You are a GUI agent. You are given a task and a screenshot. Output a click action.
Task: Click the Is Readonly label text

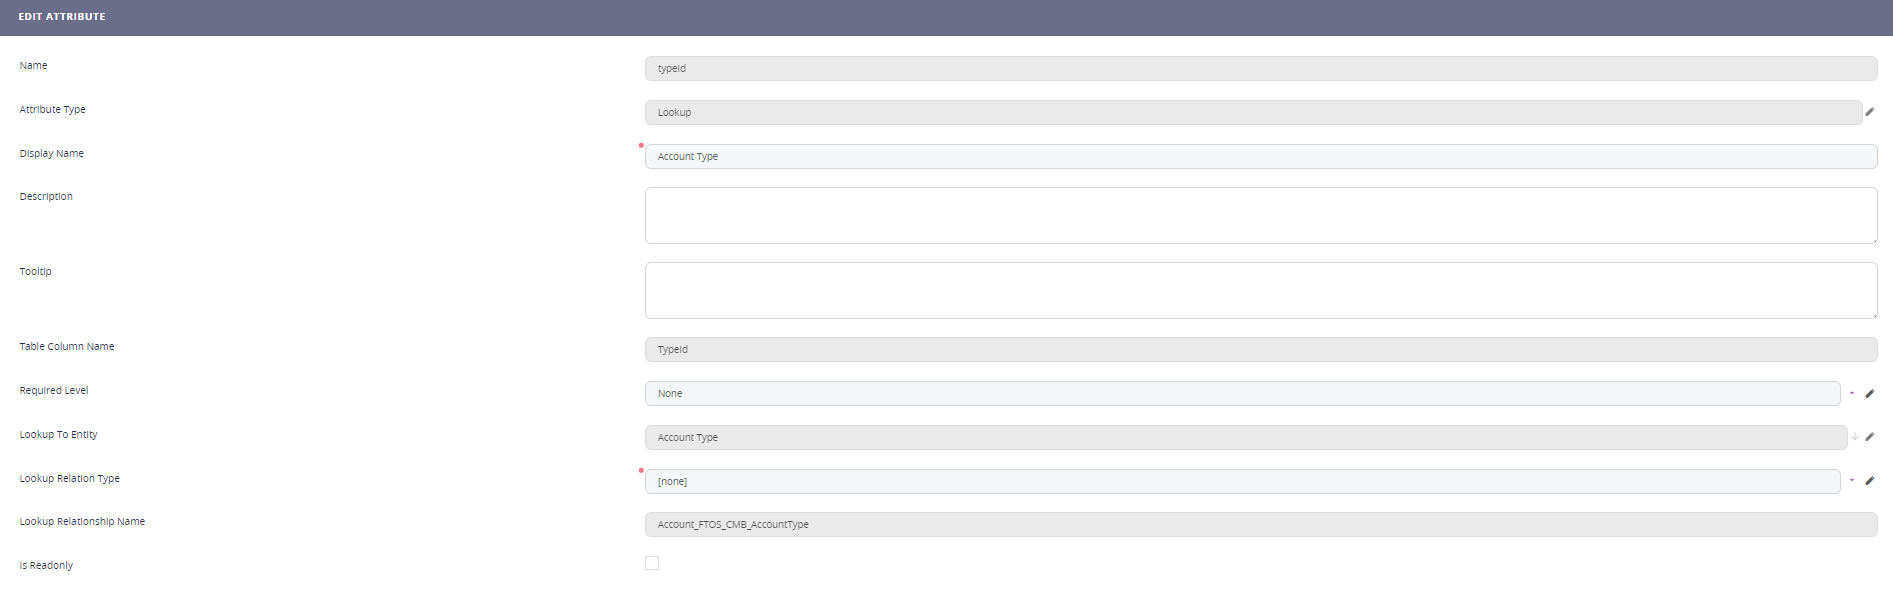click(46, 566)
